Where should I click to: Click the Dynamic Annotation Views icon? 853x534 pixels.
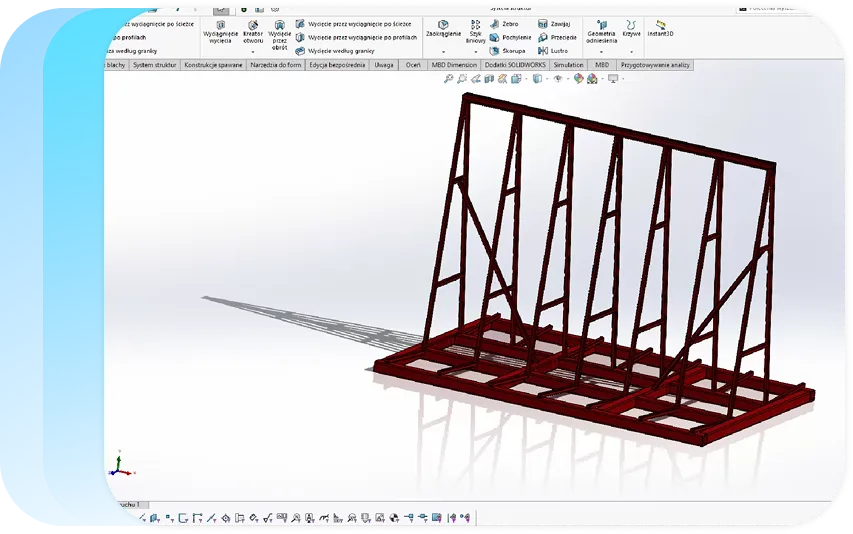coord(503,79)
